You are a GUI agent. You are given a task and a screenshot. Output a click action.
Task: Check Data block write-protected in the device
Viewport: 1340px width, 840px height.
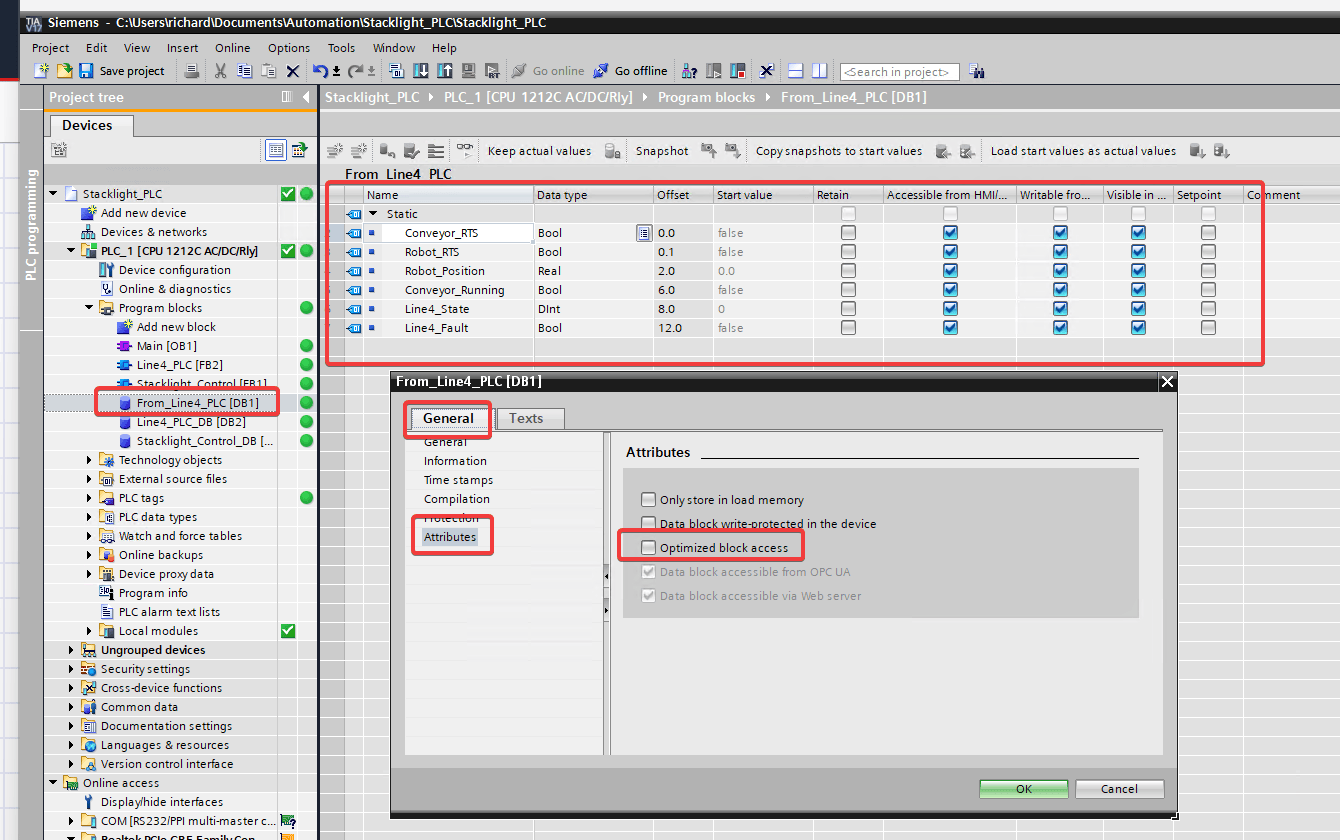pyautogui.click(x=649, y=522)
